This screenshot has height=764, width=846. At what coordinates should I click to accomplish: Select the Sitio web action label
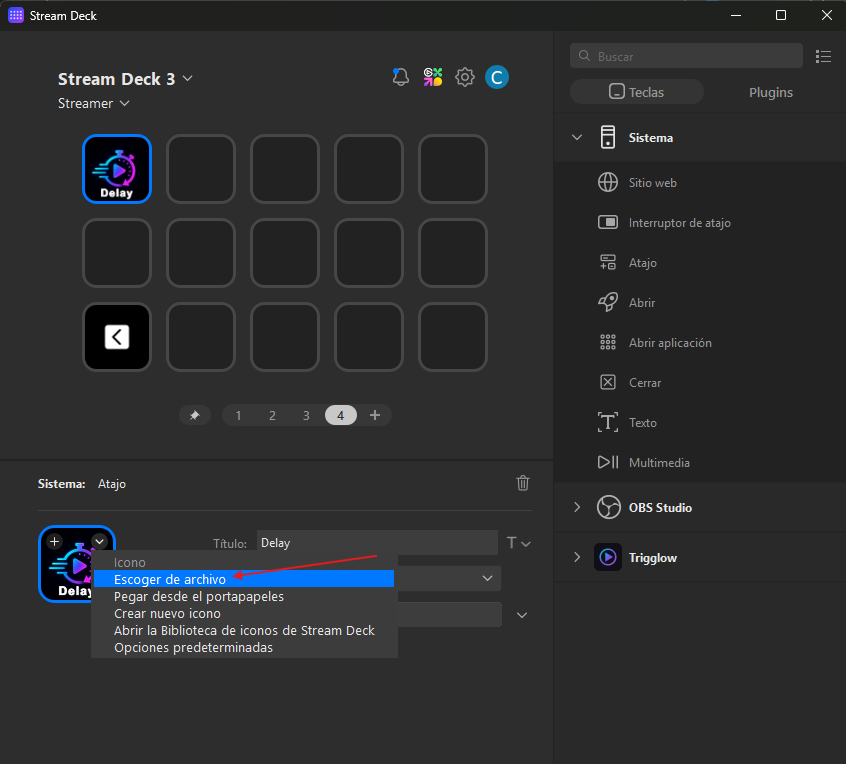click(x=652, y=182)
